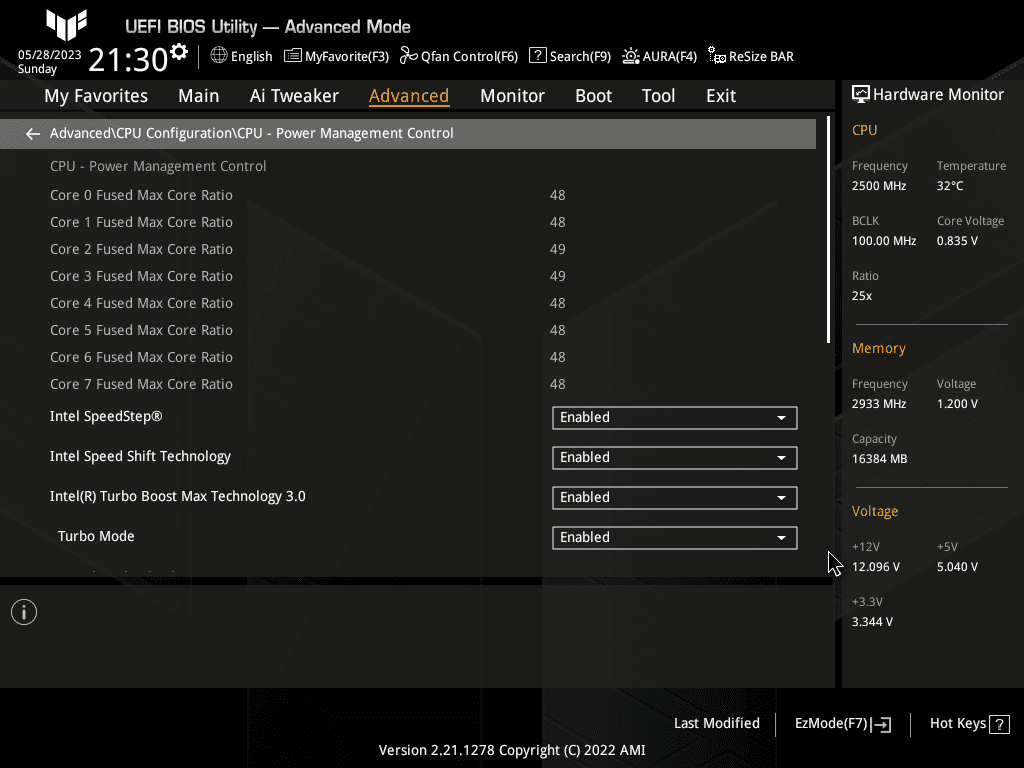Click the breadcrumb path text

pyautogui.click(x=251, y=133)
